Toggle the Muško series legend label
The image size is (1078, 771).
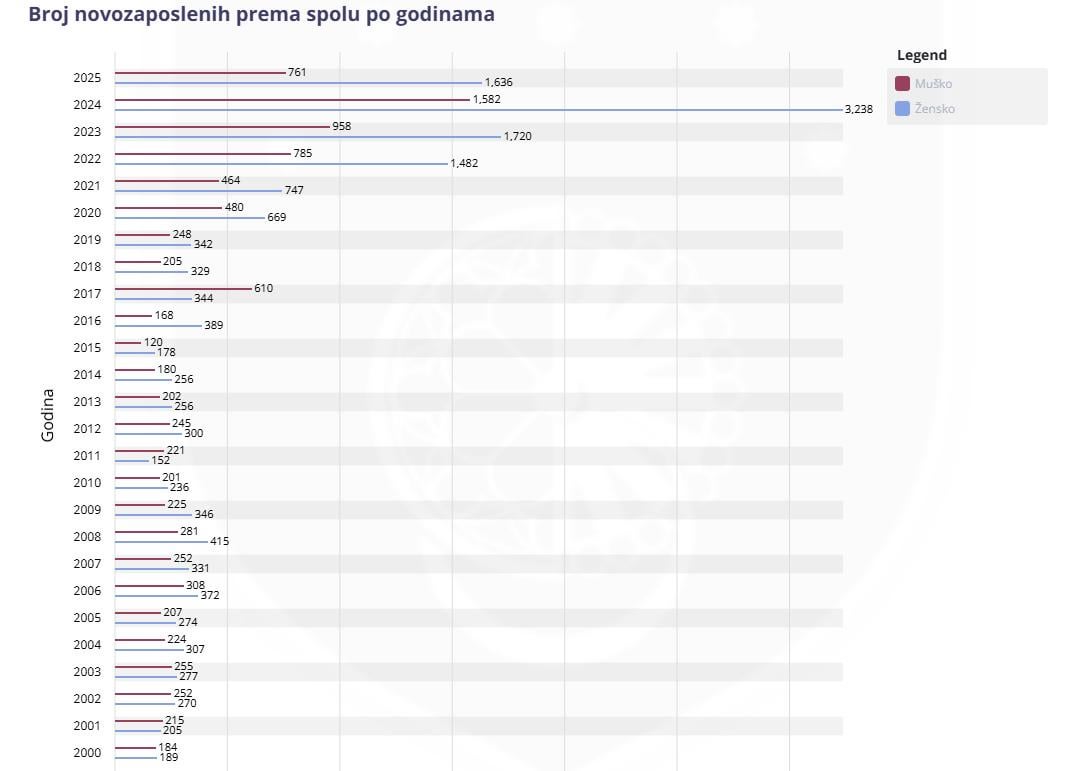pos(933,84)
